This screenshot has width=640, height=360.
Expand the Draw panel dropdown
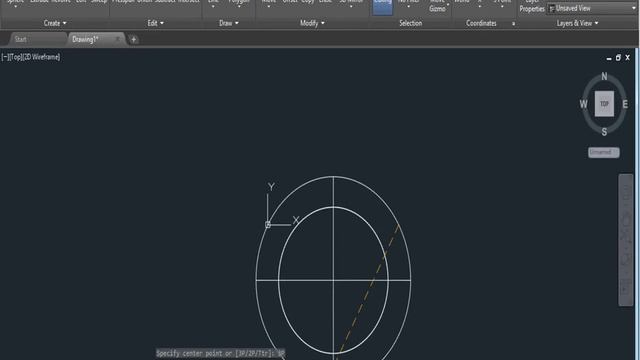pos(229,23)
